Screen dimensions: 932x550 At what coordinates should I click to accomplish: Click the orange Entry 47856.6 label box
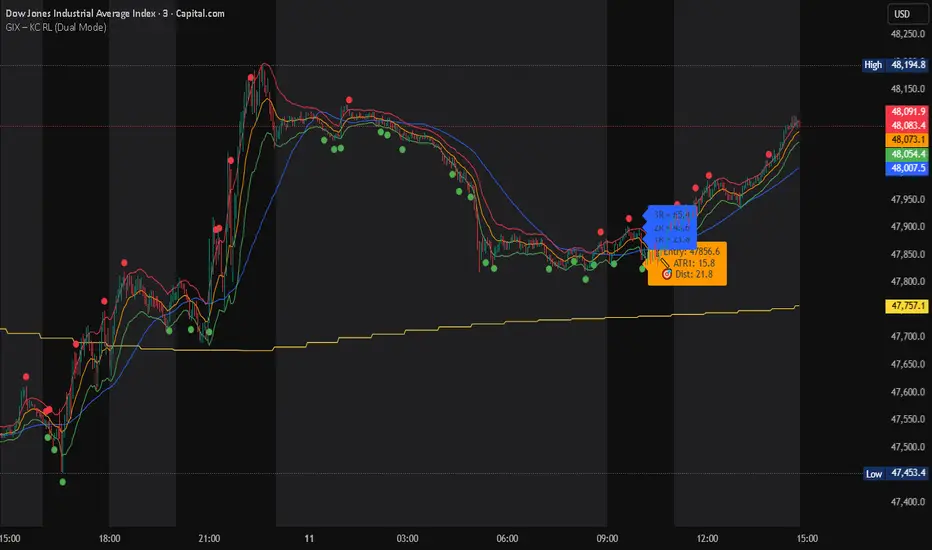[687, 263]
